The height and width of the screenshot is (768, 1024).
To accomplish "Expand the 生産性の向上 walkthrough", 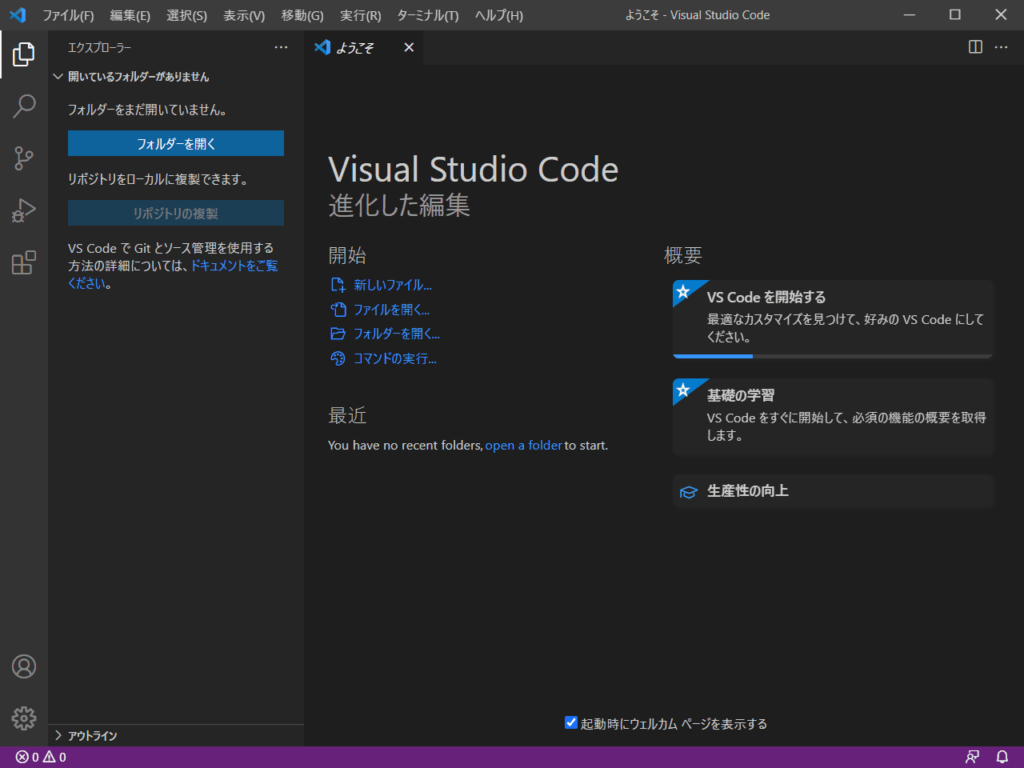I will 833,491.
